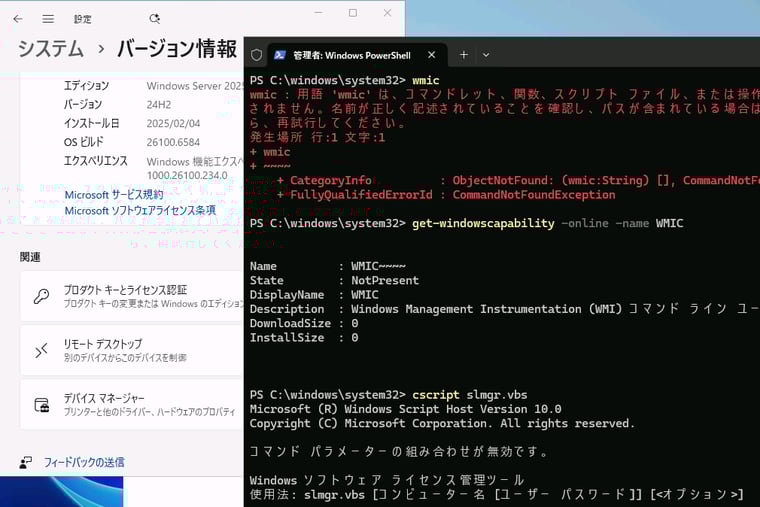This screenshot has width=760, height=507.
Task: Open the Settings hamburger navigation menu
Action: [48, 19]
